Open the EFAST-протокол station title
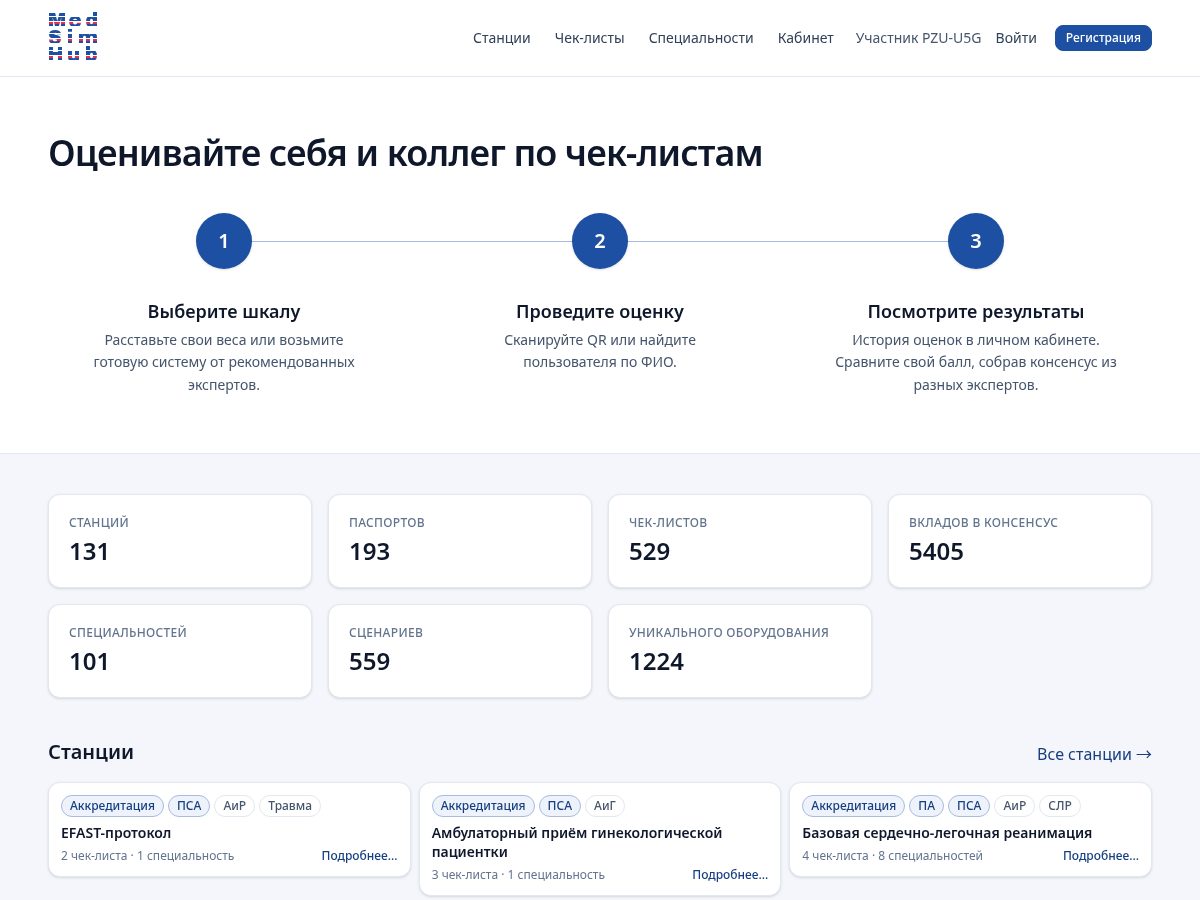Image resolution: width=1200 pixels, height=900 pixels. click(x=116, y=833)
